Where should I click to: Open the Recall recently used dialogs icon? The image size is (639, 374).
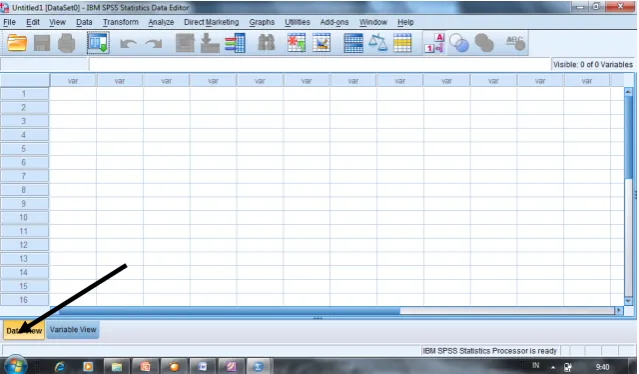point(98,43)
